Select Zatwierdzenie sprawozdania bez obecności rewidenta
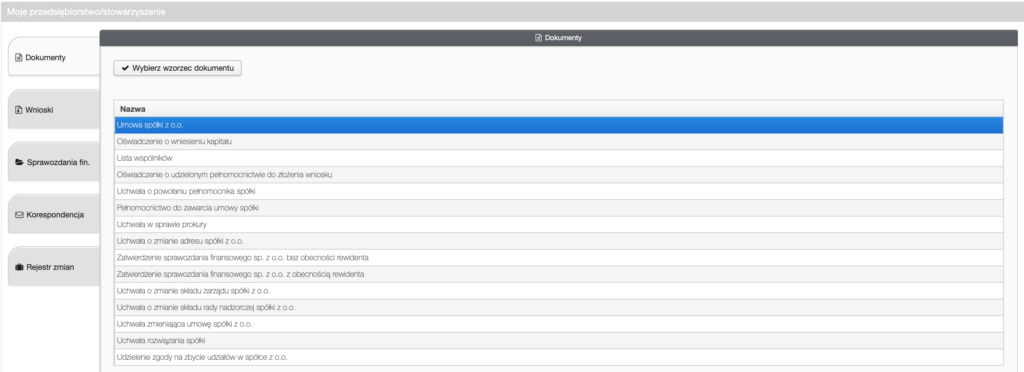The height and width of the screenshot is (372, 1024). pos(558,258)
